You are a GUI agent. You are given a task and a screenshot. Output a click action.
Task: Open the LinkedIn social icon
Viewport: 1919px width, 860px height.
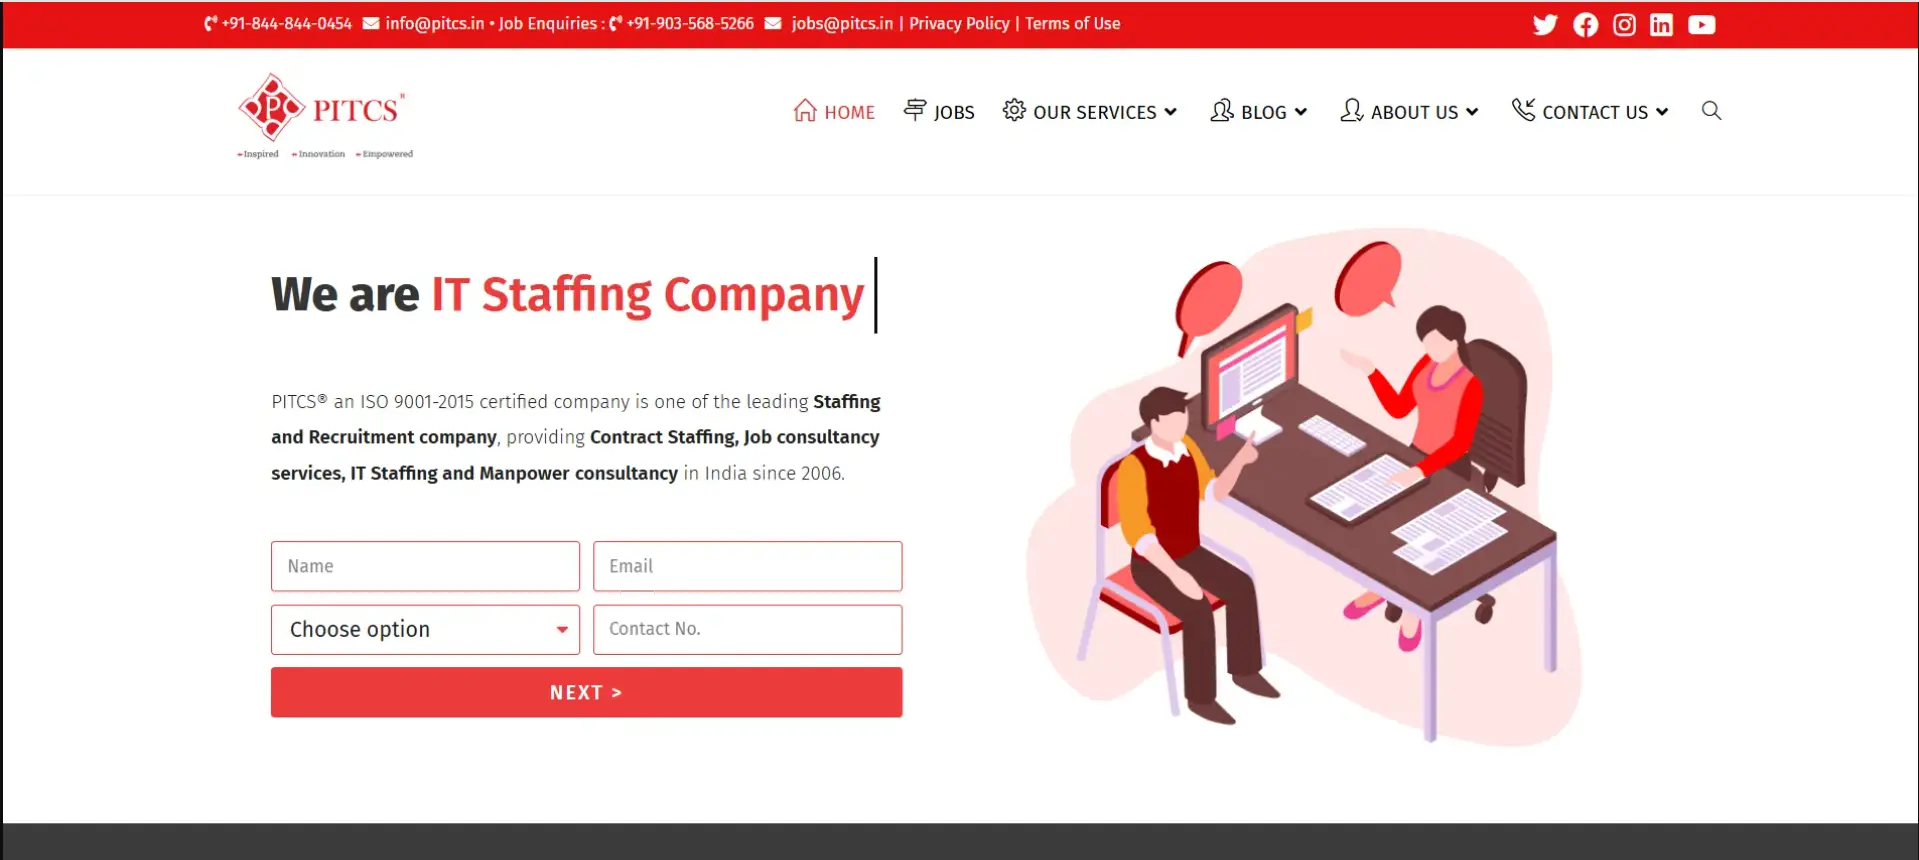pyautogui.click(x=1661, y=24)
